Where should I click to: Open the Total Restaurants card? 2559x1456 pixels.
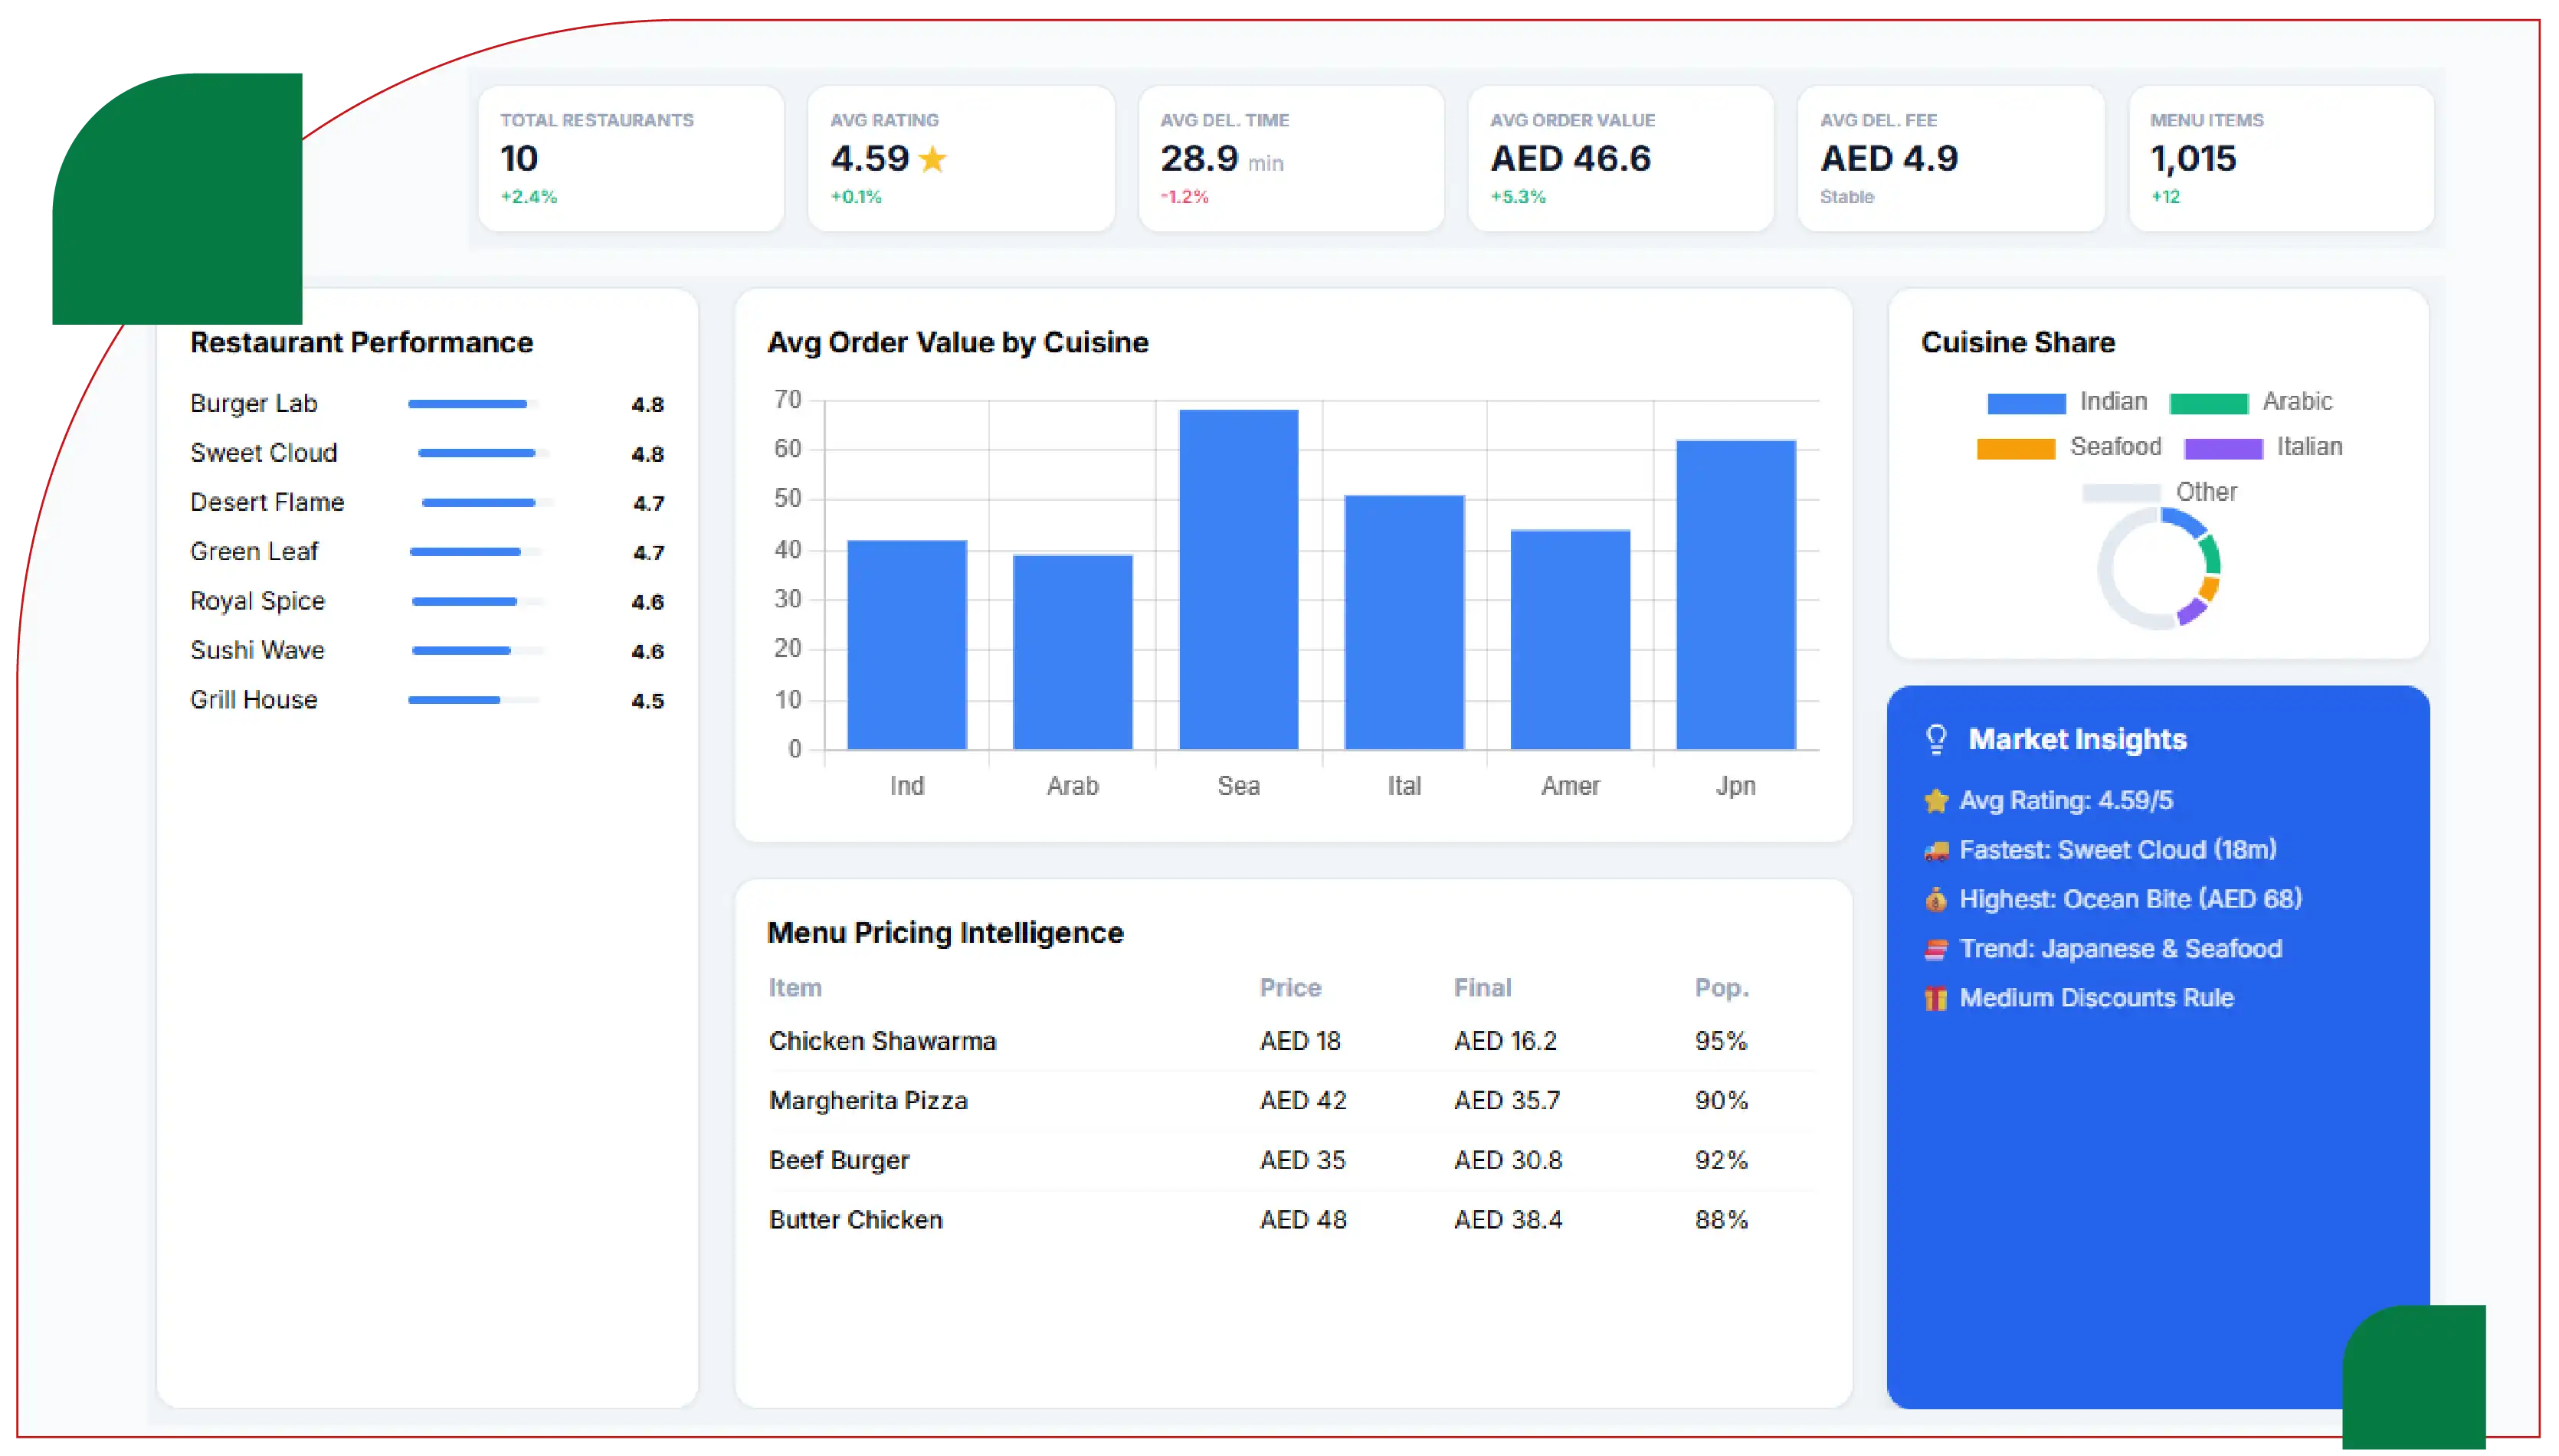pyautogui.click(x=631, y=158)
